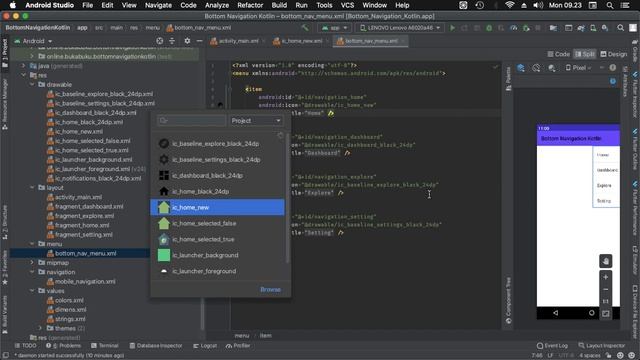Click the Browse link in drawable popup

(270, 289)
